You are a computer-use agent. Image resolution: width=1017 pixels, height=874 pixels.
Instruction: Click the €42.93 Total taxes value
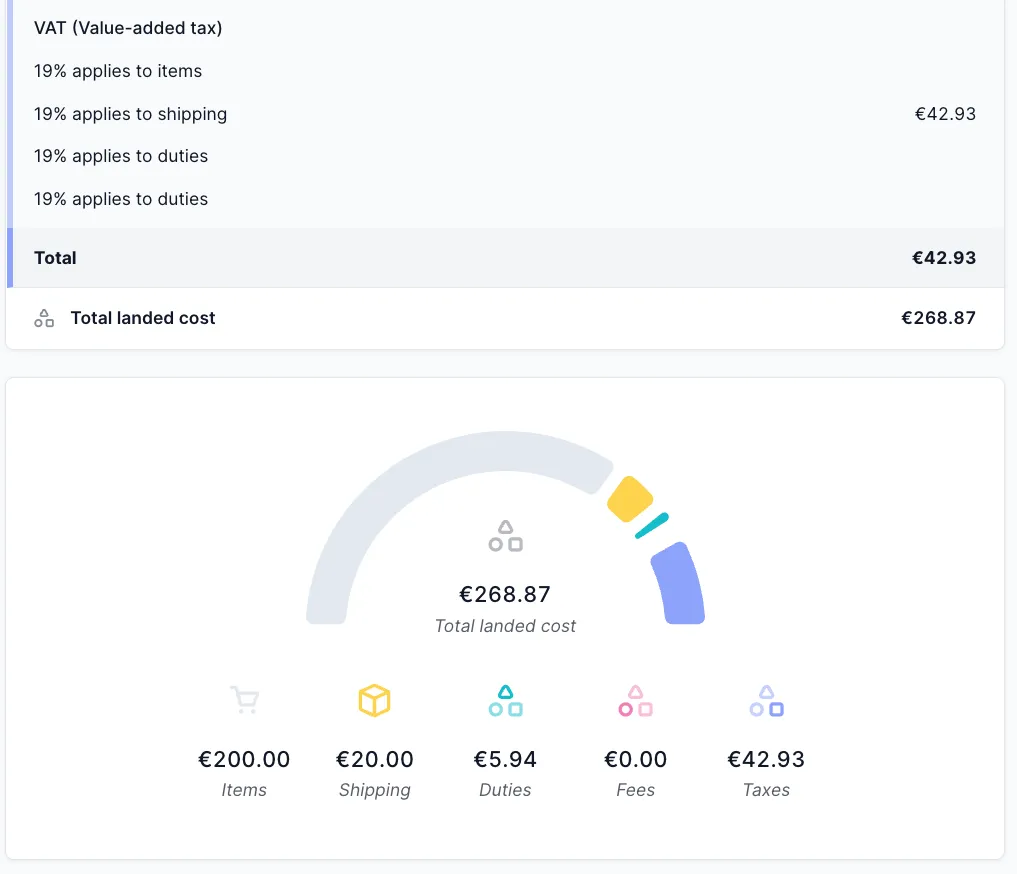point(944,258)
